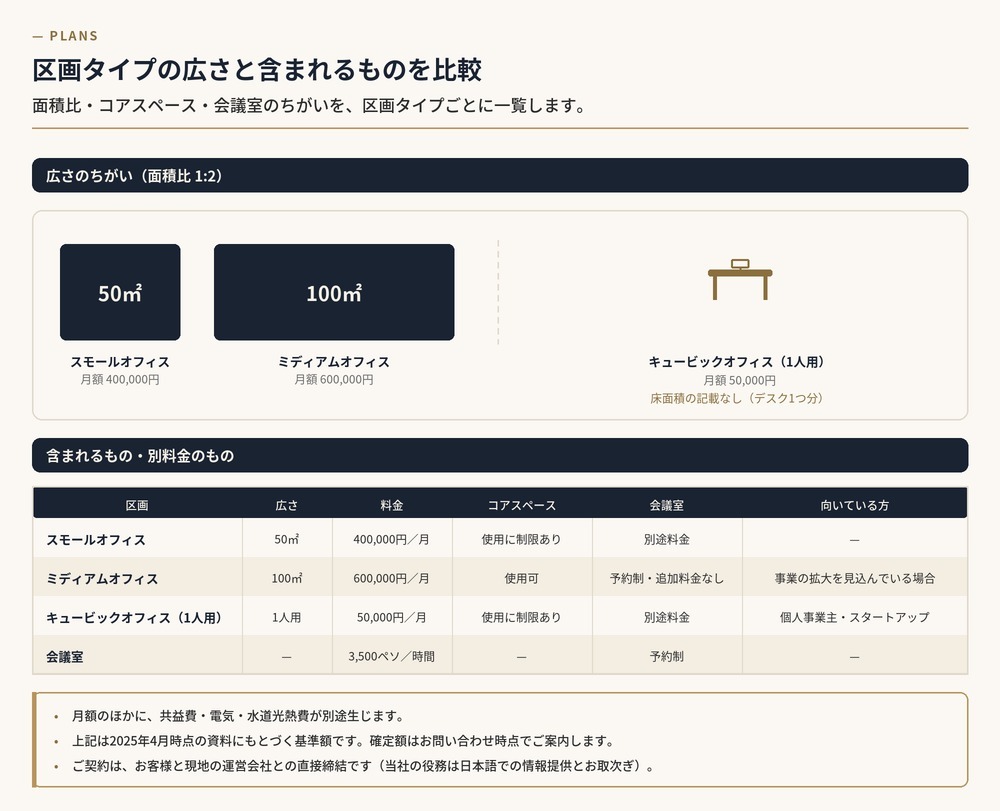Click the note about 現地の運営会社との直接締結

click(x=364, y=766)
